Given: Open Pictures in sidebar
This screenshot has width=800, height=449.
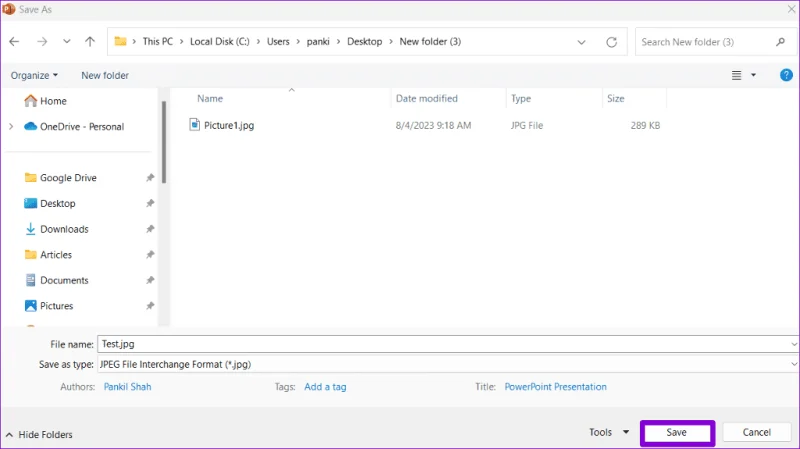Looking at the screenshot, I should [x=49, y=306].
